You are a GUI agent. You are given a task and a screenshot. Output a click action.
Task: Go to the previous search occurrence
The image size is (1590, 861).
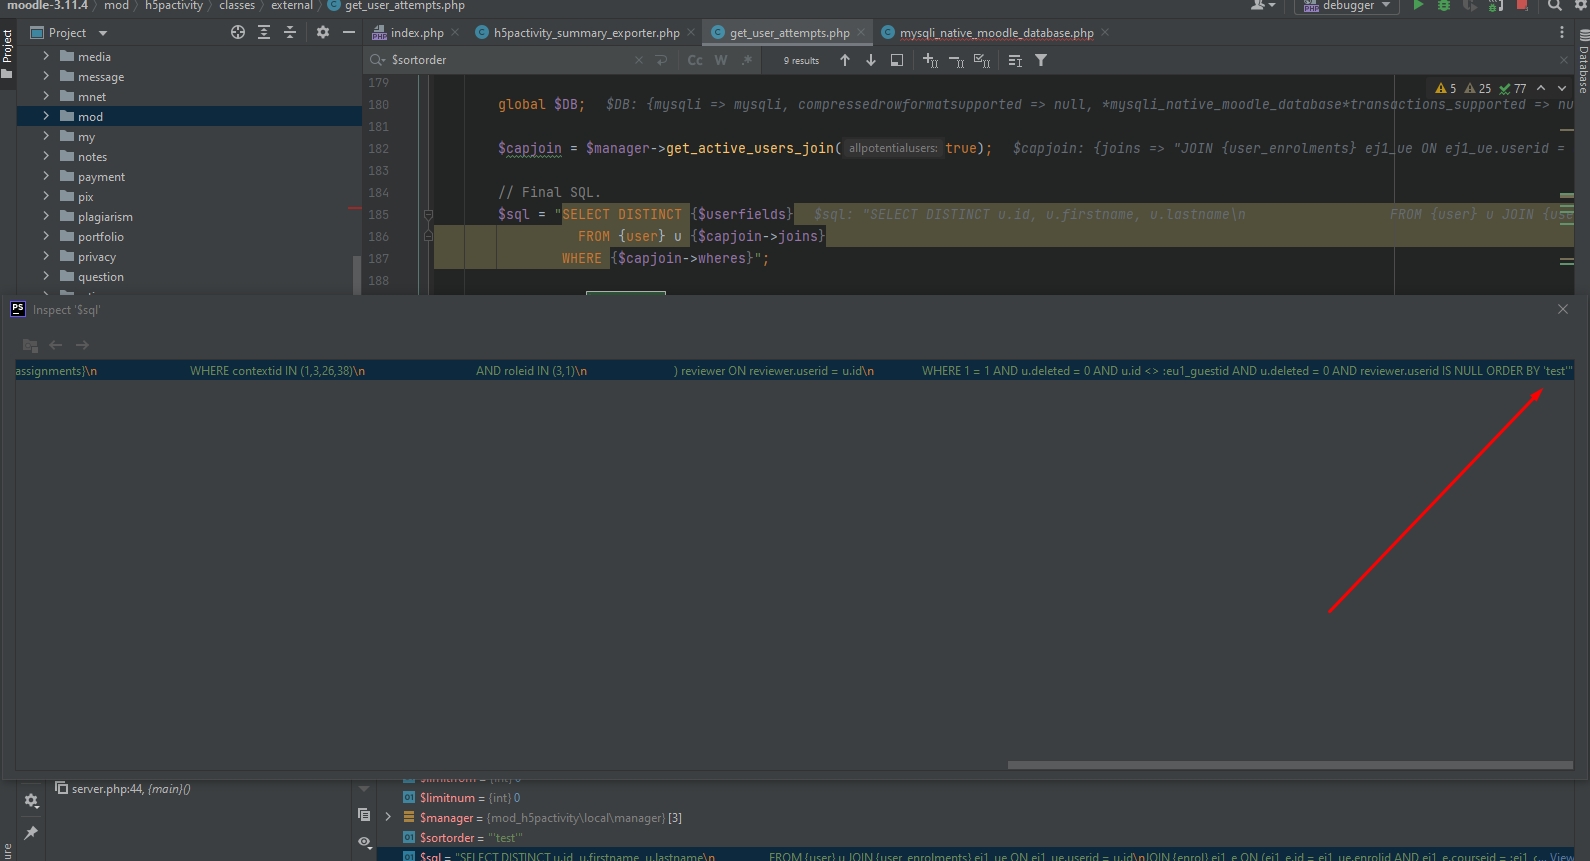coord(845,60)
